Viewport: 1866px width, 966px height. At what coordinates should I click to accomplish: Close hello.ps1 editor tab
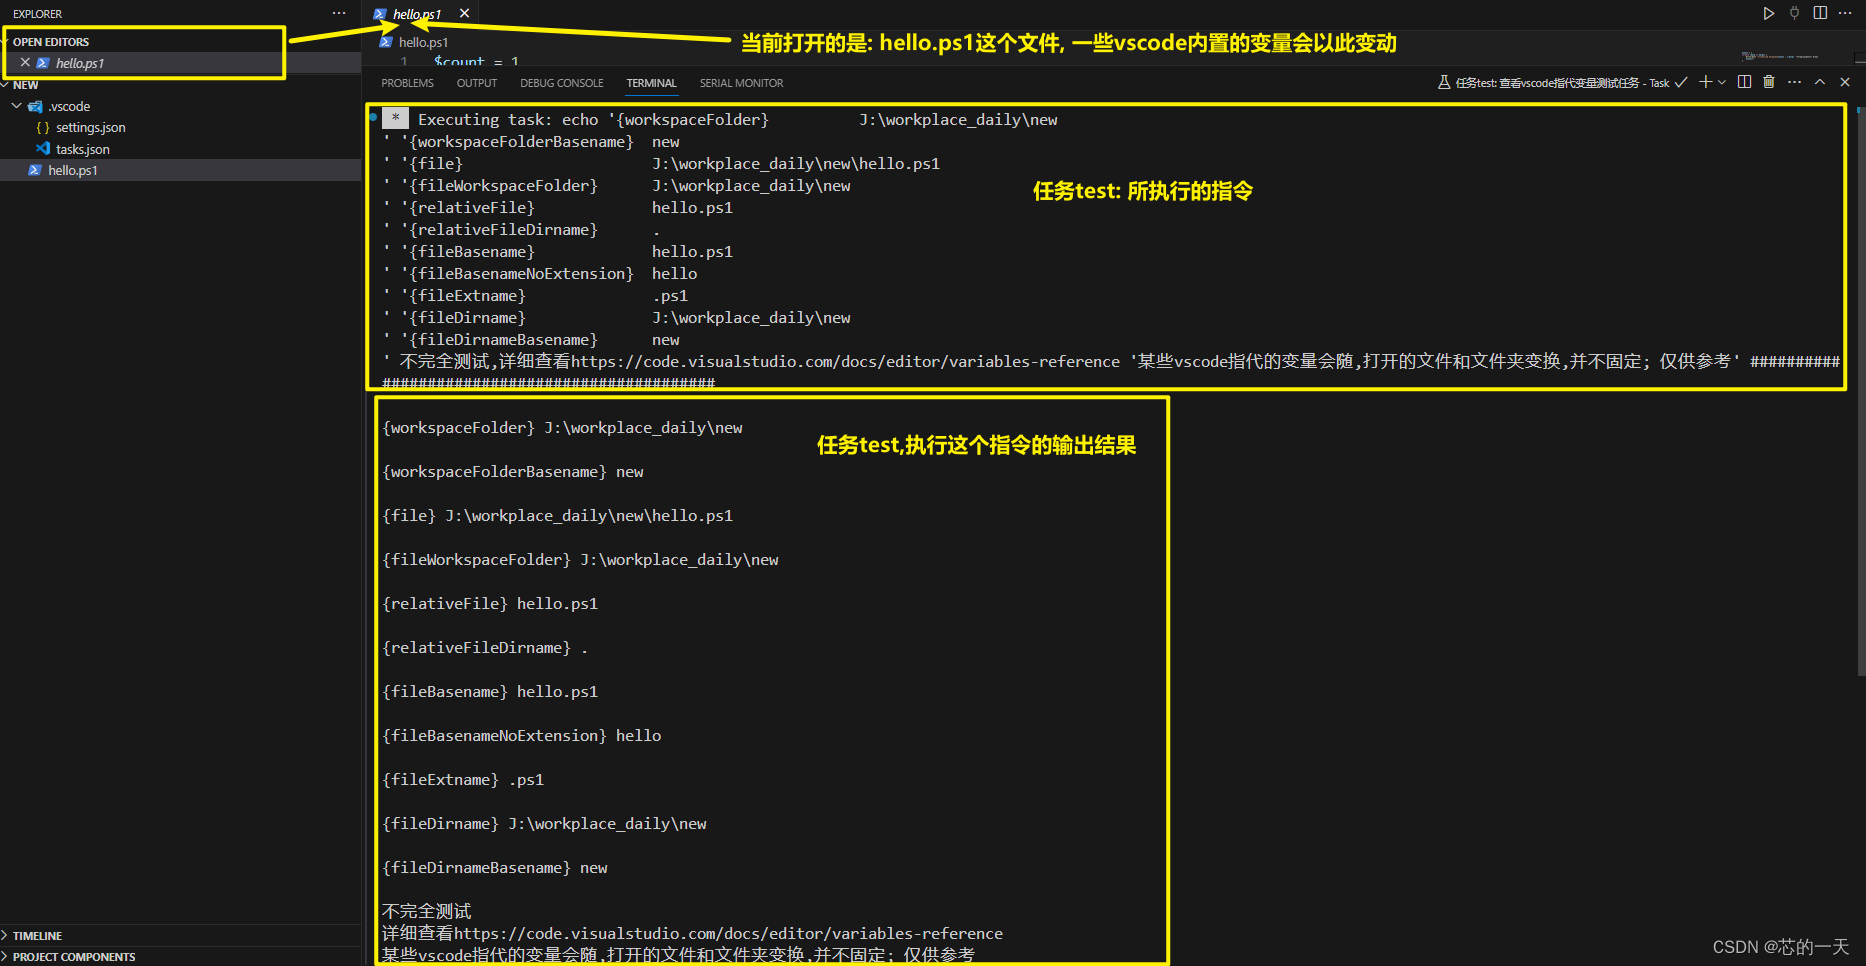click(x=464, y=13)
